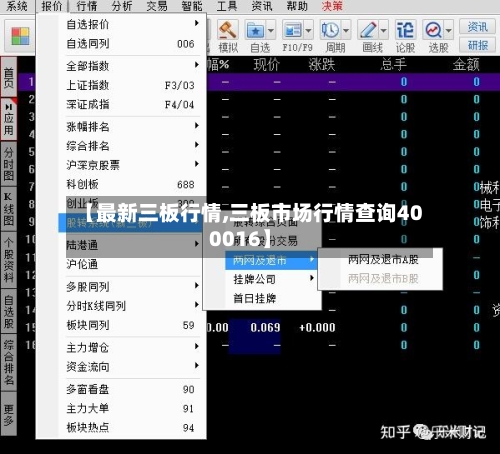The image size is (500, 454).
Task: Expand the 画线 dropdown arrow
Action: 384,31
